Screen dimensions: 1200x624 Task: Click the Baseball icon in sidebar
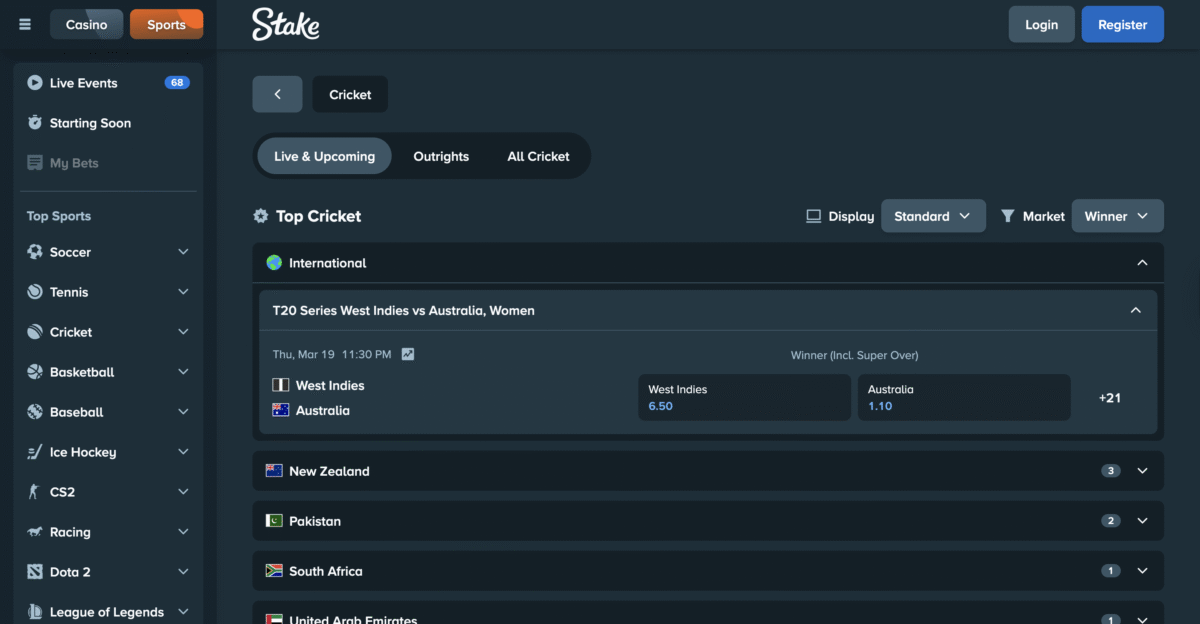pyautogui.click(x=35, y=412)
